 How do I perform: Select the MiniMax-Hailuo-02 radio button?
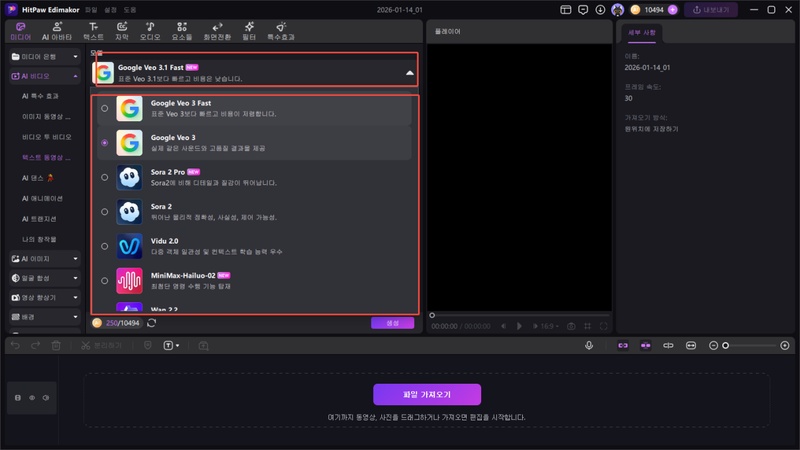105,281
